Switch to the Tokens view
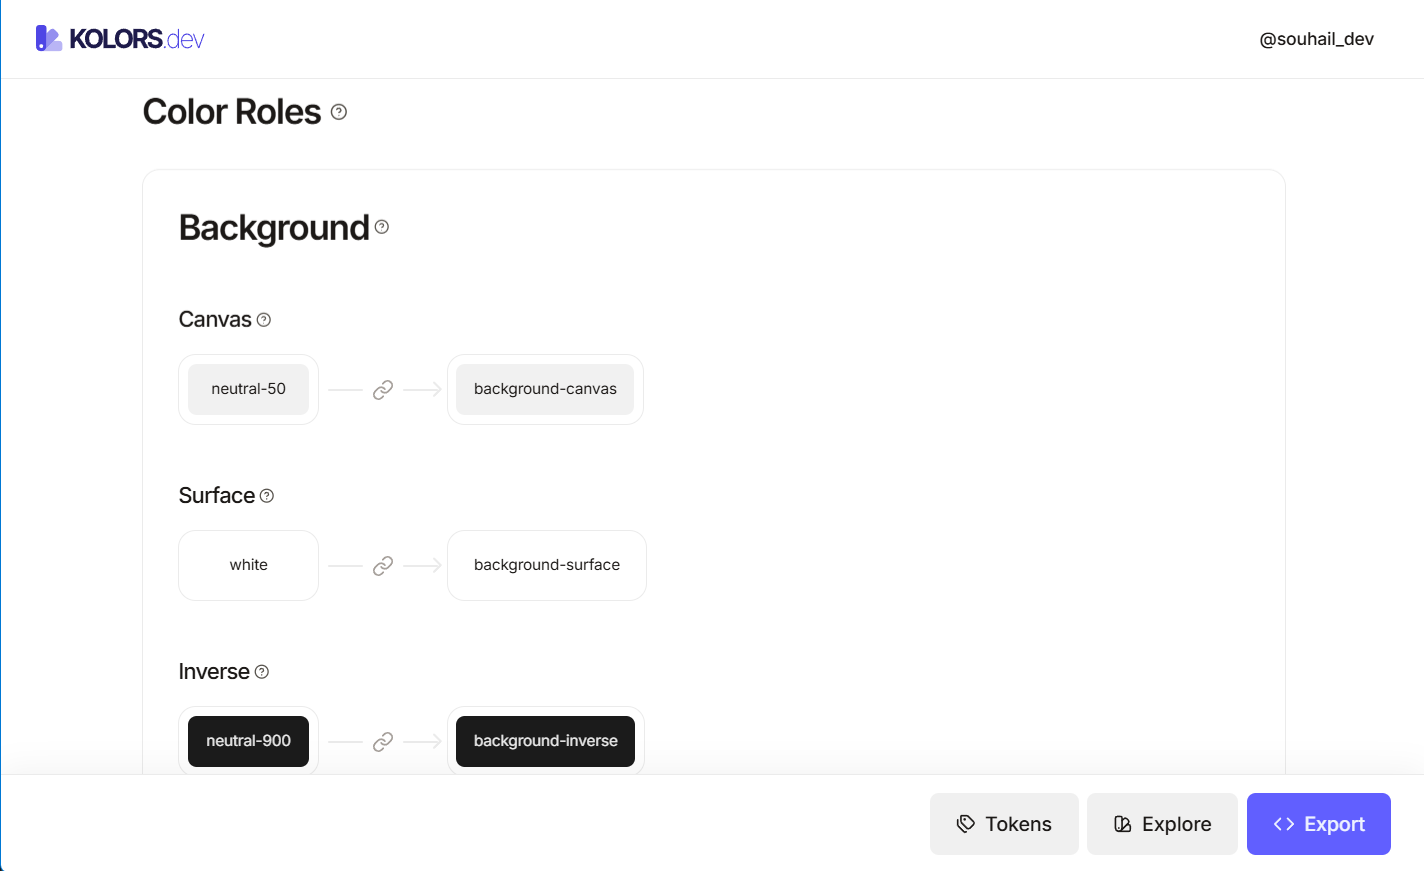The width and height of the screenshot is (1424, 871). coord(1004,823)
